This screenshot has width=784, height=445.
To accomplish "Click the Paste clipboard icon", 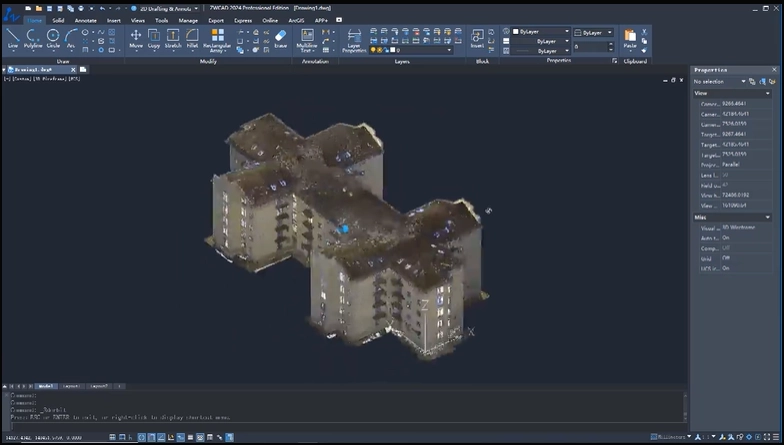I will (630, 38).
